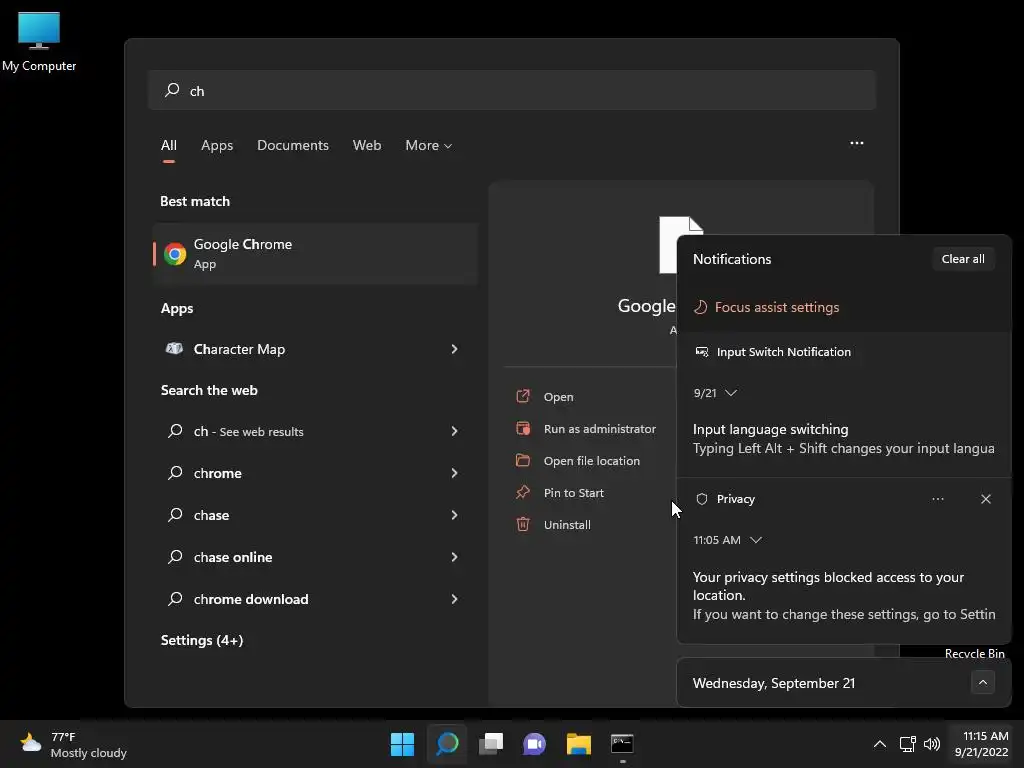Image resolution: width=1024 pixels, height=768 pixels.
Task: Click the Focus assist moon icon
Action: click(701, 307)
